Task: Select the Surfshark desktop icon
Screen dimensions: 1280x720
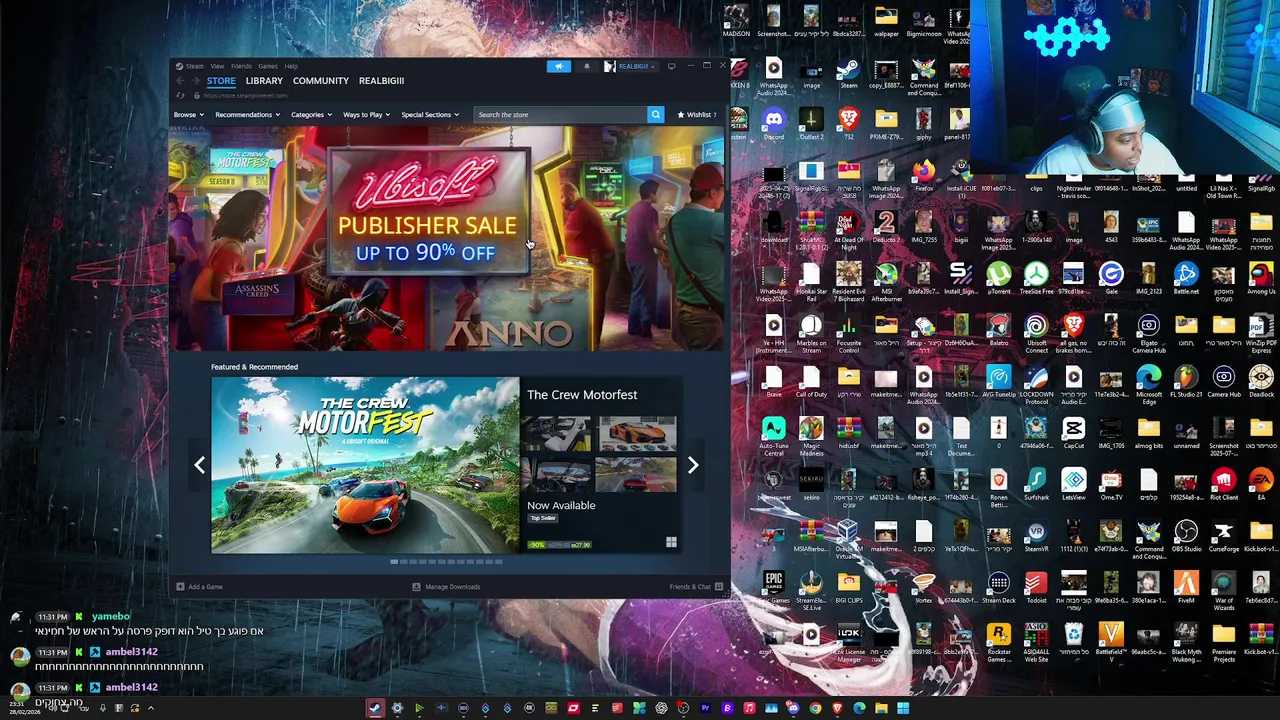Action: [x=1036, y=485]
